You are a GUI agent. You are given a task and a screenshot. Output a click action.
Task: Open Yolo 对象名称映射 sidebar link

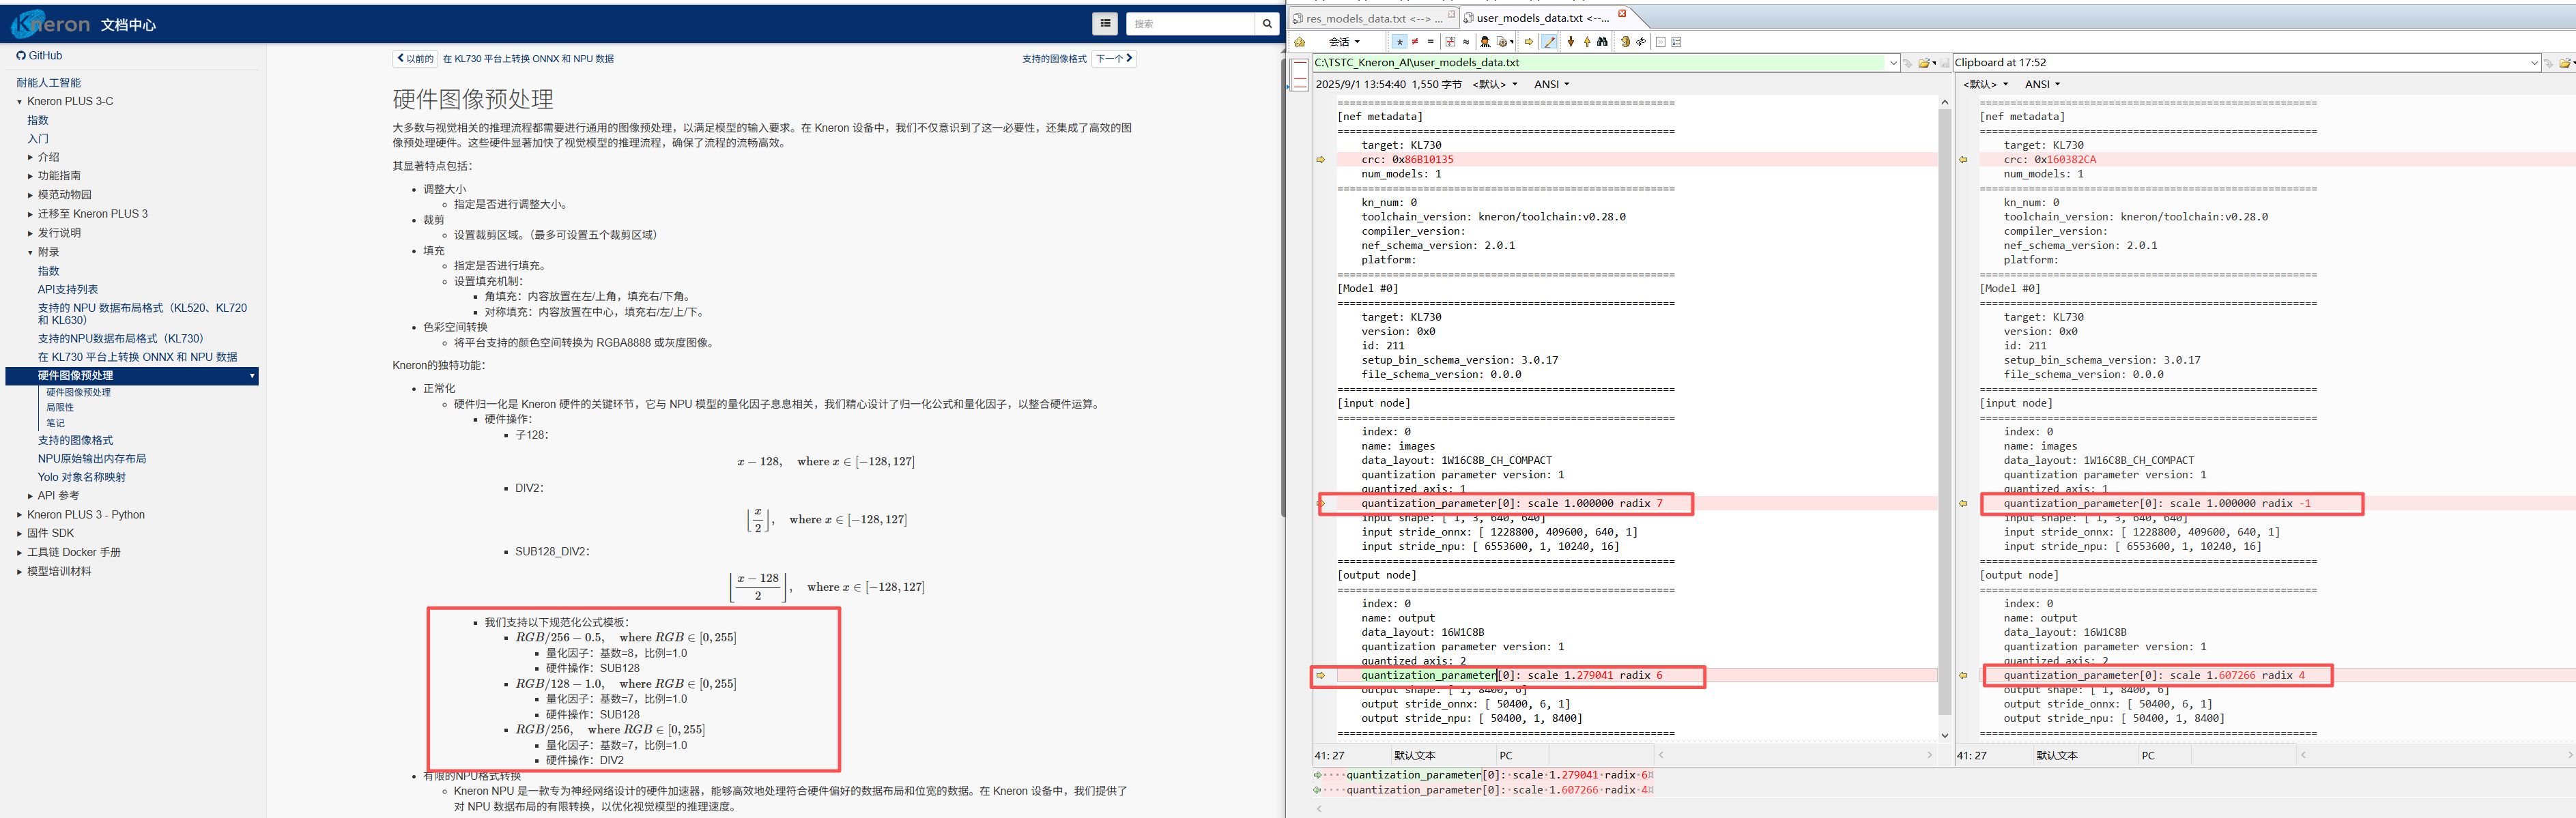point(82,477)
